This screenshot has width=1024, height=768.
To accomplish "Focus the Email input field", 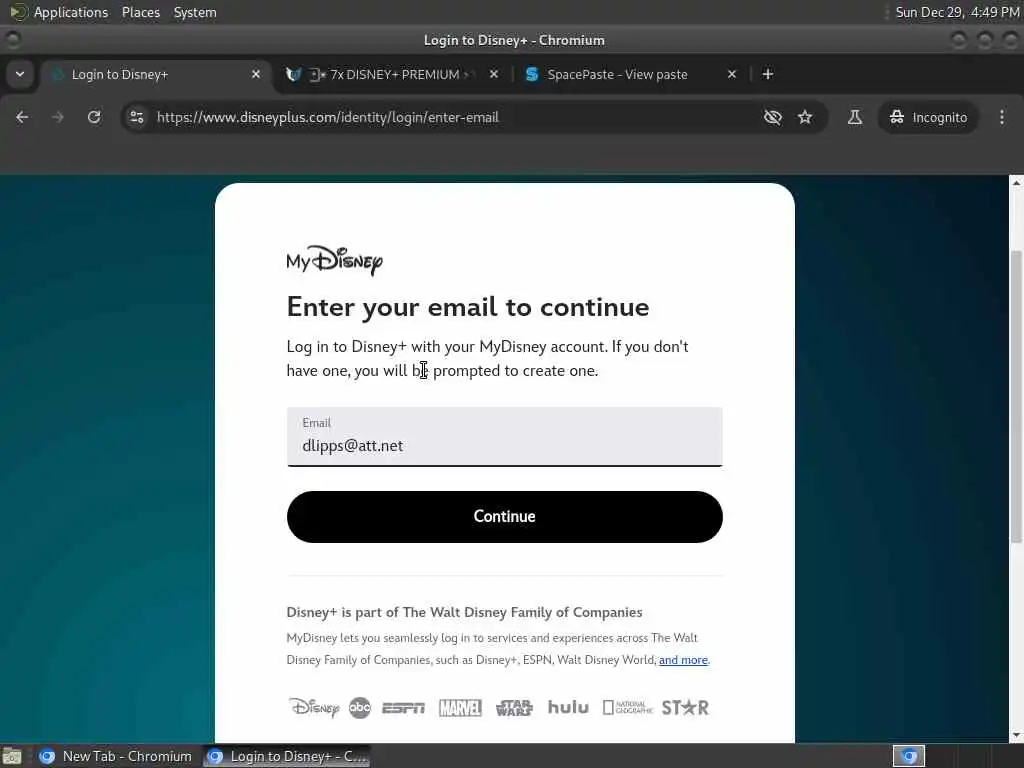I will coord(504,437).
